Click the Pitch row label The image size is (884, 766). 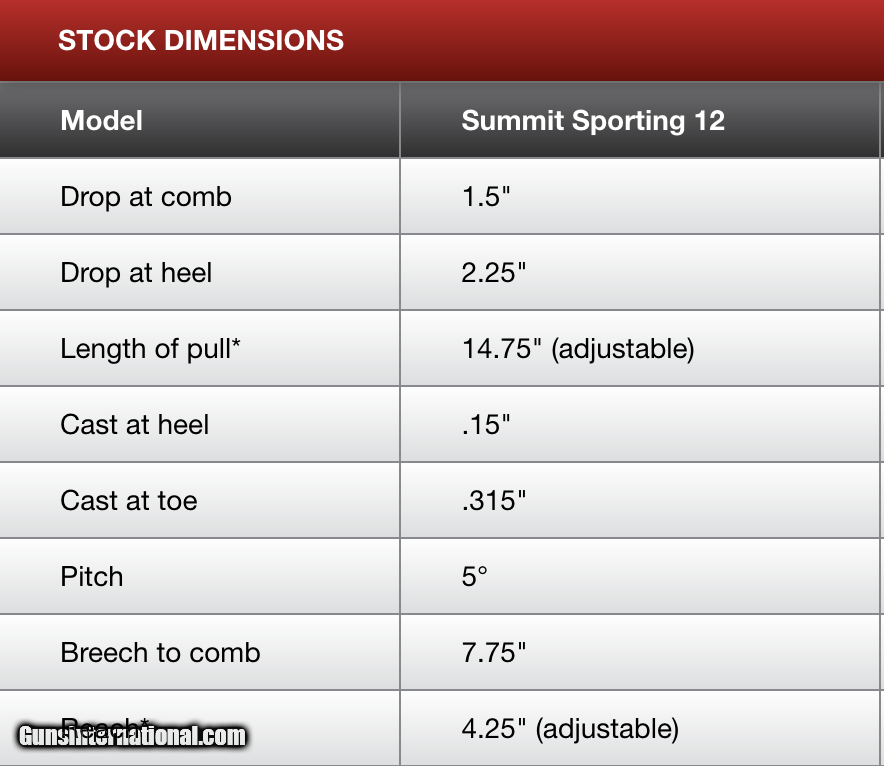point(92,577)
